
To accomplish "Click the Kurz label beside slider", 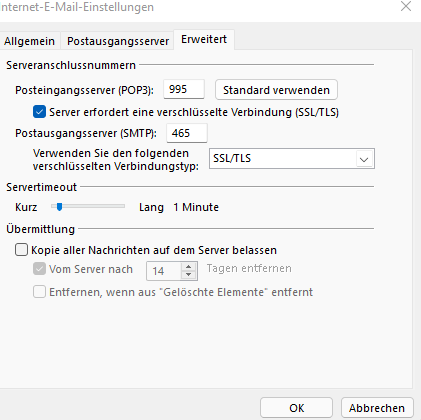I will [x=26, y=207].
